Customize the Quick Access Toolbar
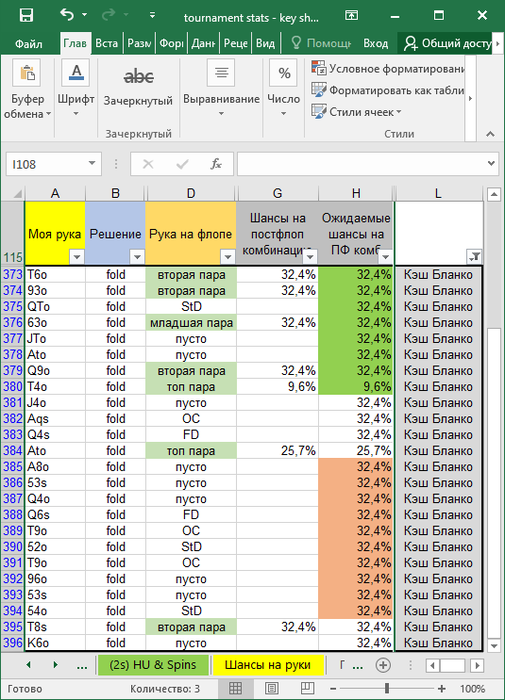 [x=152, y=15]
